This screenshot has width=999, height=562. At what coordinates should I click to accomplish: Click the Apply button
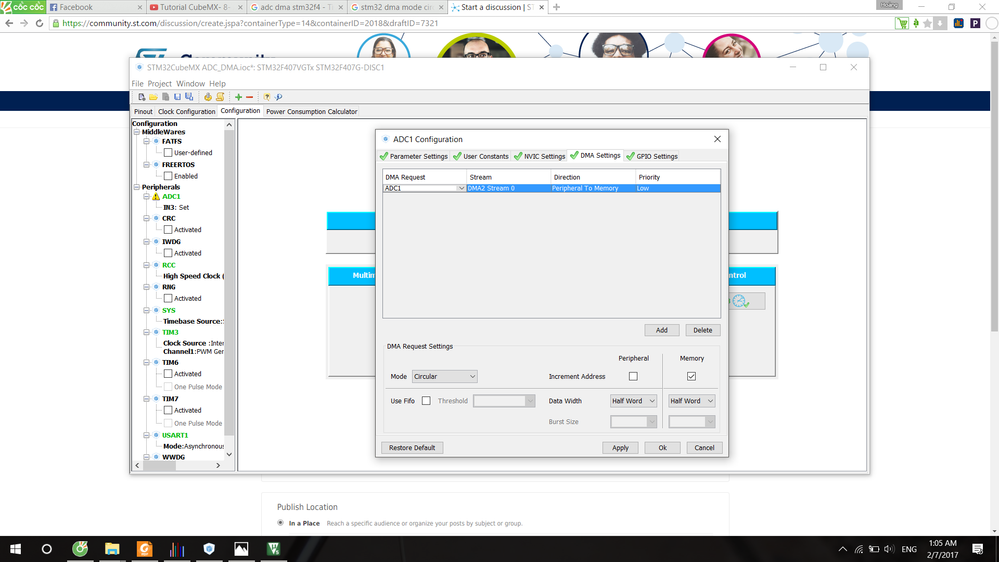[x=620, y=448]
